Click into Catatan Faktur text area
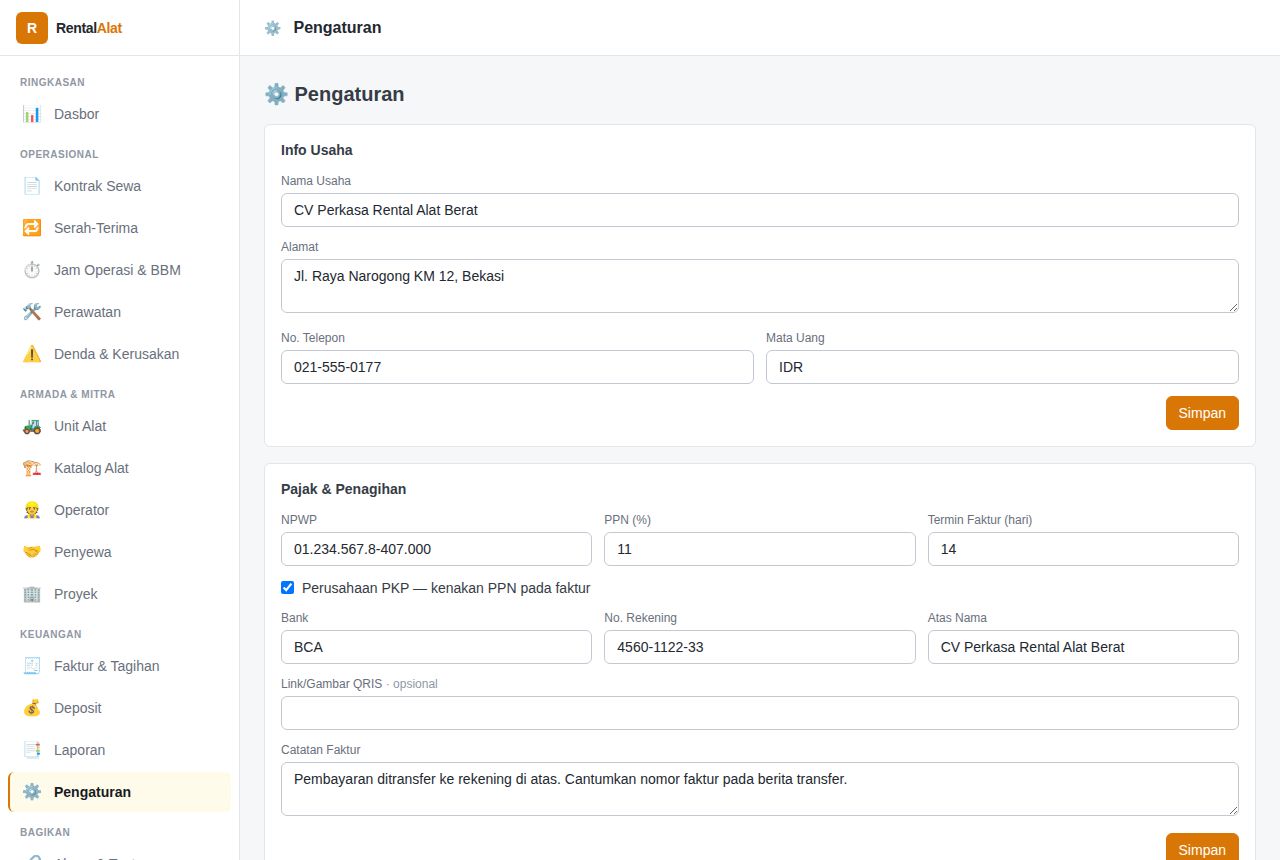Viewport: 1280px width, 860px height. (x=760, y=789)
